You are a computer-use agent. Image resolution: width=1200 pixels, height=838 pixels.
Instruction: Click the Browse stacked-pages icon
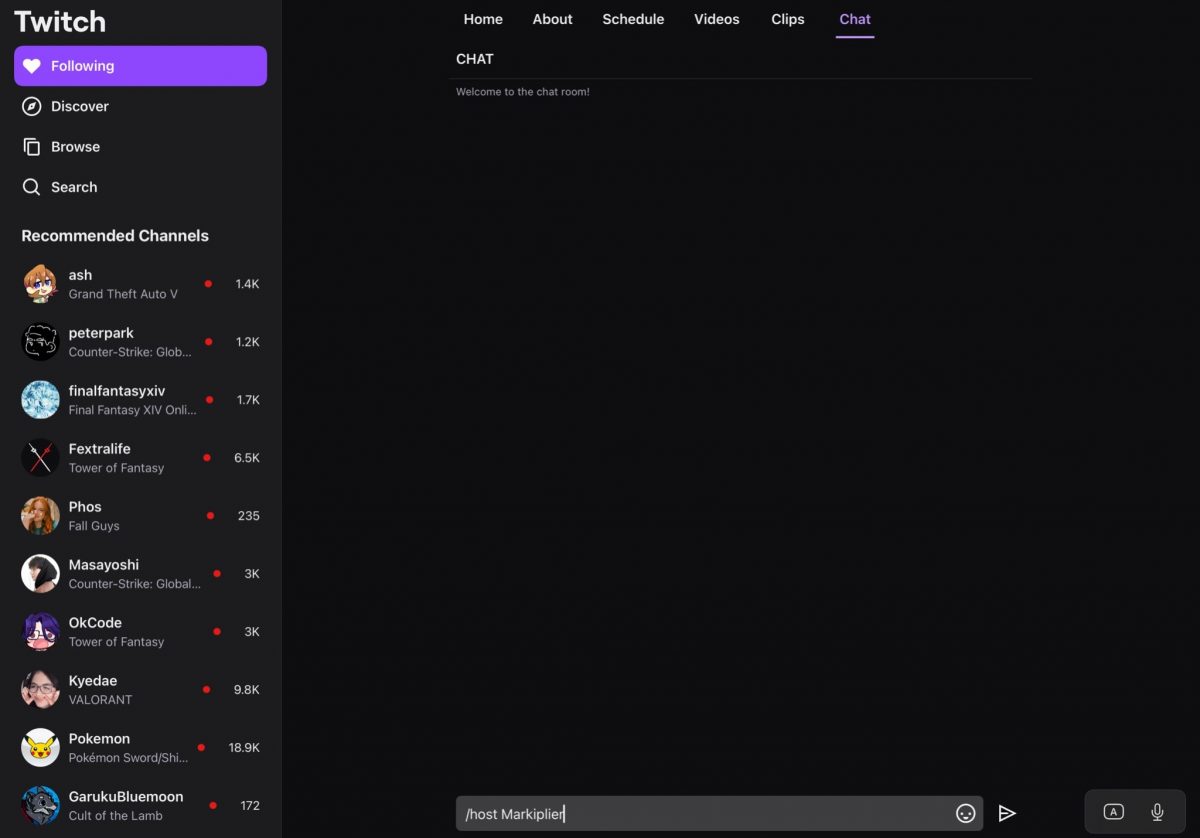32,147
